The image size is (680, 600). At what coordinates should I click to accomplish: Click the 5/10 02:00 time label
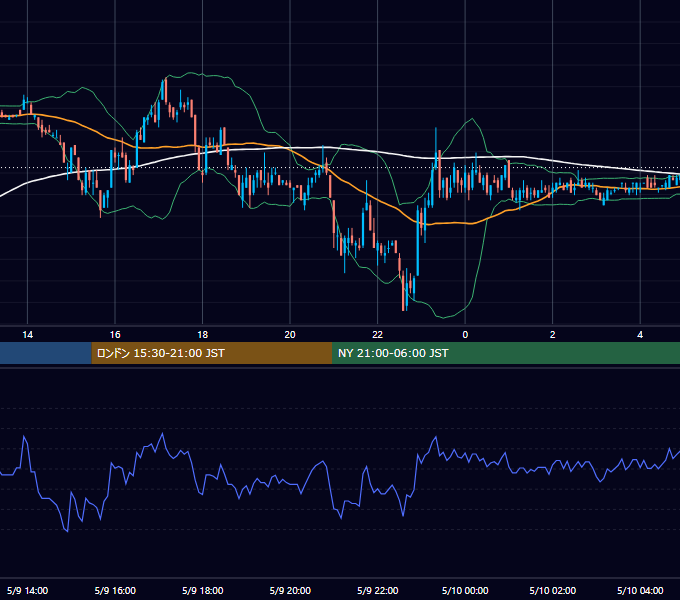point(552,590)
